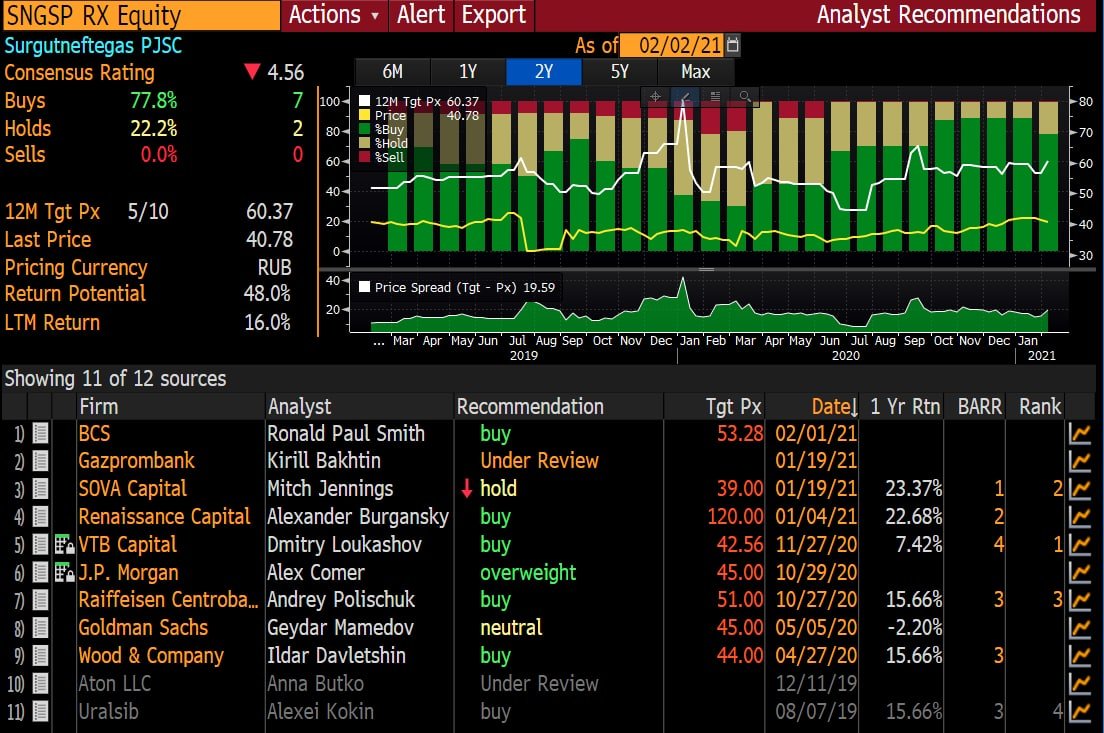Image resolution: width=1104 pixels, height=733 pixels.
Task: Click the As of date field 02/02/21
Action: (x=673, y=45)
